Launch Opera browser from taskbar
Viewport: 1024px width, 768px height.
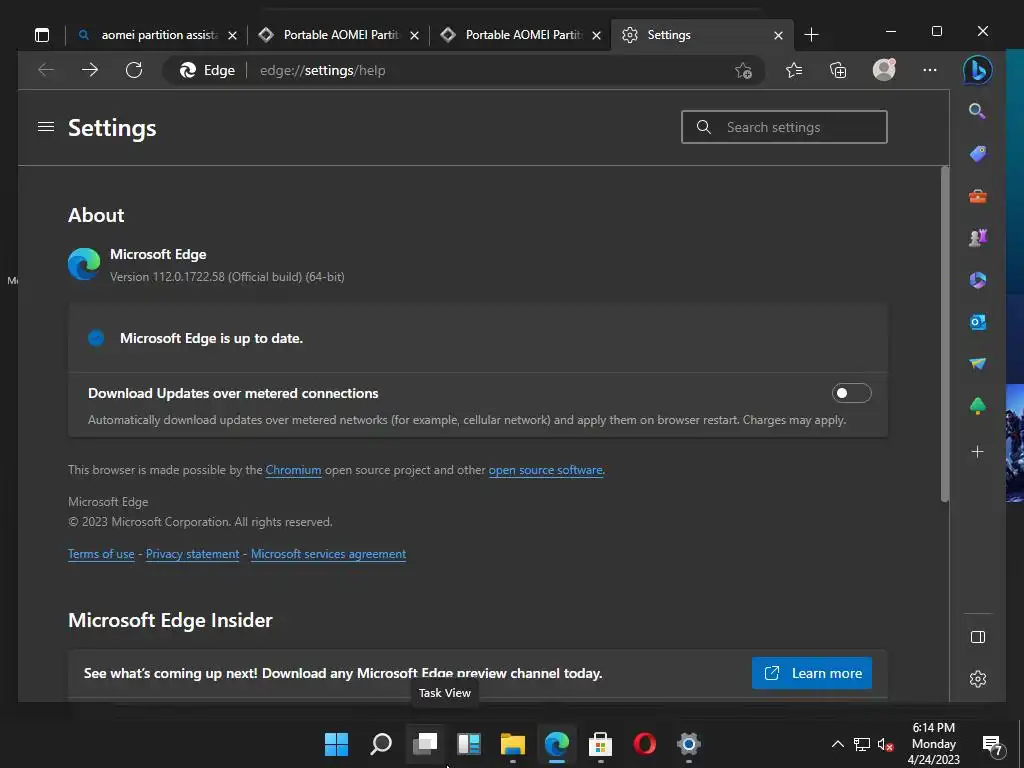pyautogui.click(x=645, y=743)
